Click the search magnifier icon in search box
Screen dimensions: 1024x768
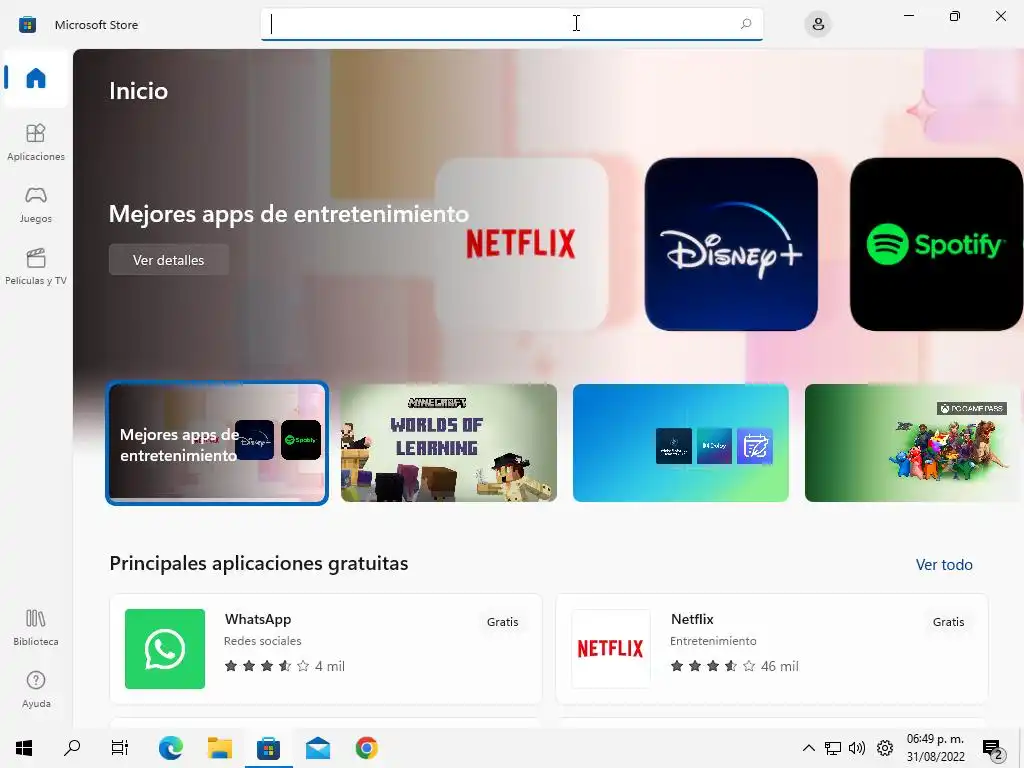click(746, 24)
